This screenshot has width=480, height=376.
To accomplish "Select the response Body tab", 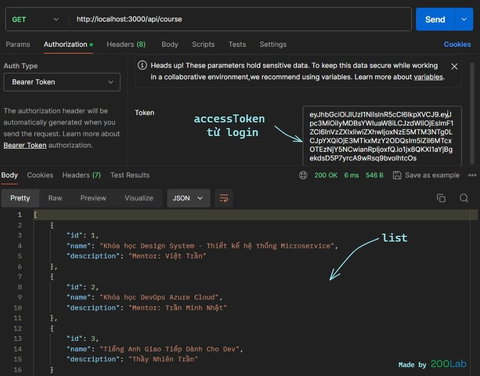I will tap(9, 175).
